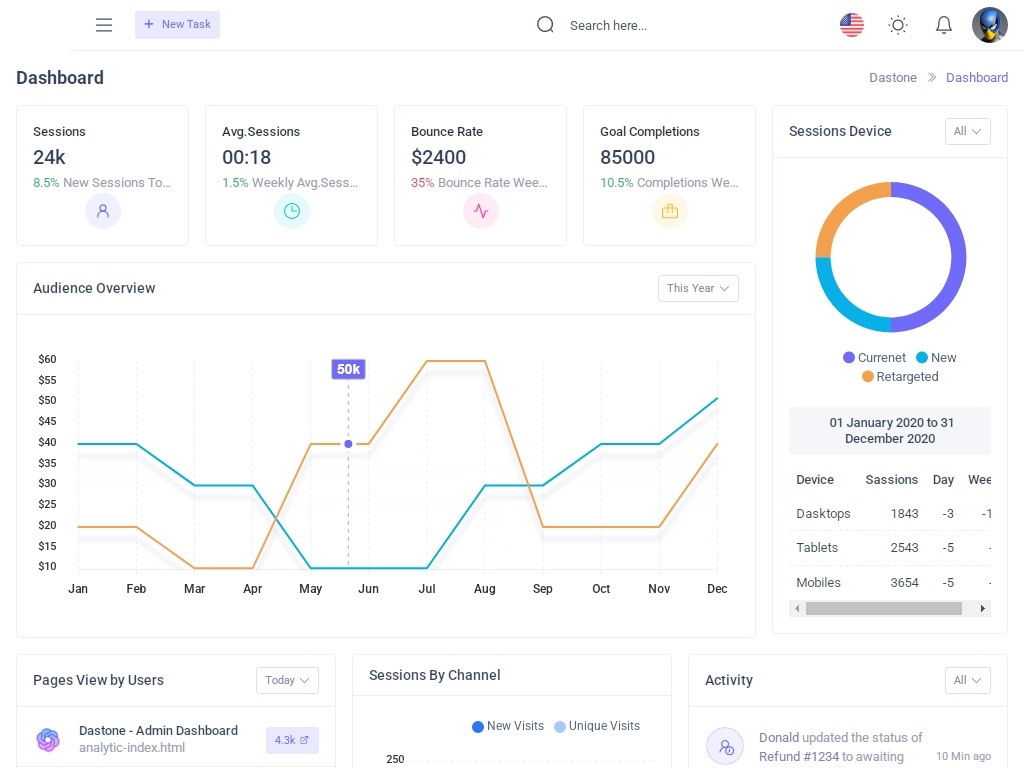This screenshot has height=768, width=1024.
Task: Click the 10 Min ago timestamp
Action: point(963,756)
